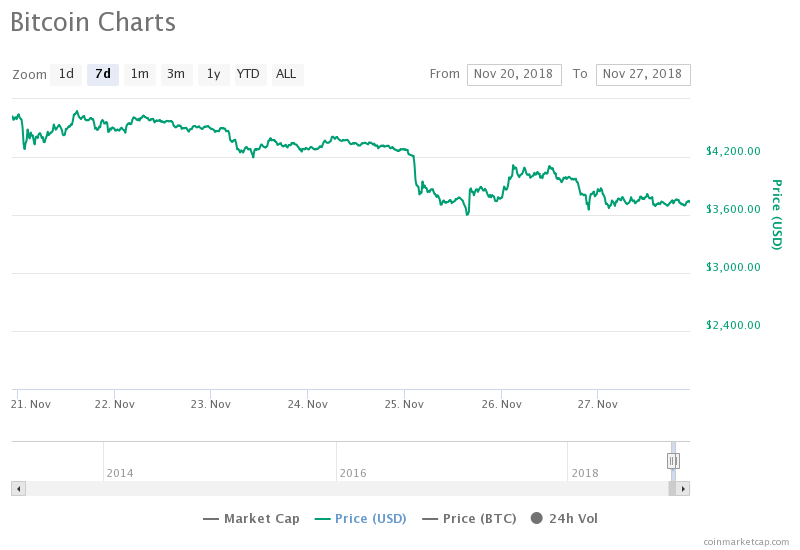This screenshot has width=800, height=550.
Task: Show ALL historical data
Action: point(286,74)
